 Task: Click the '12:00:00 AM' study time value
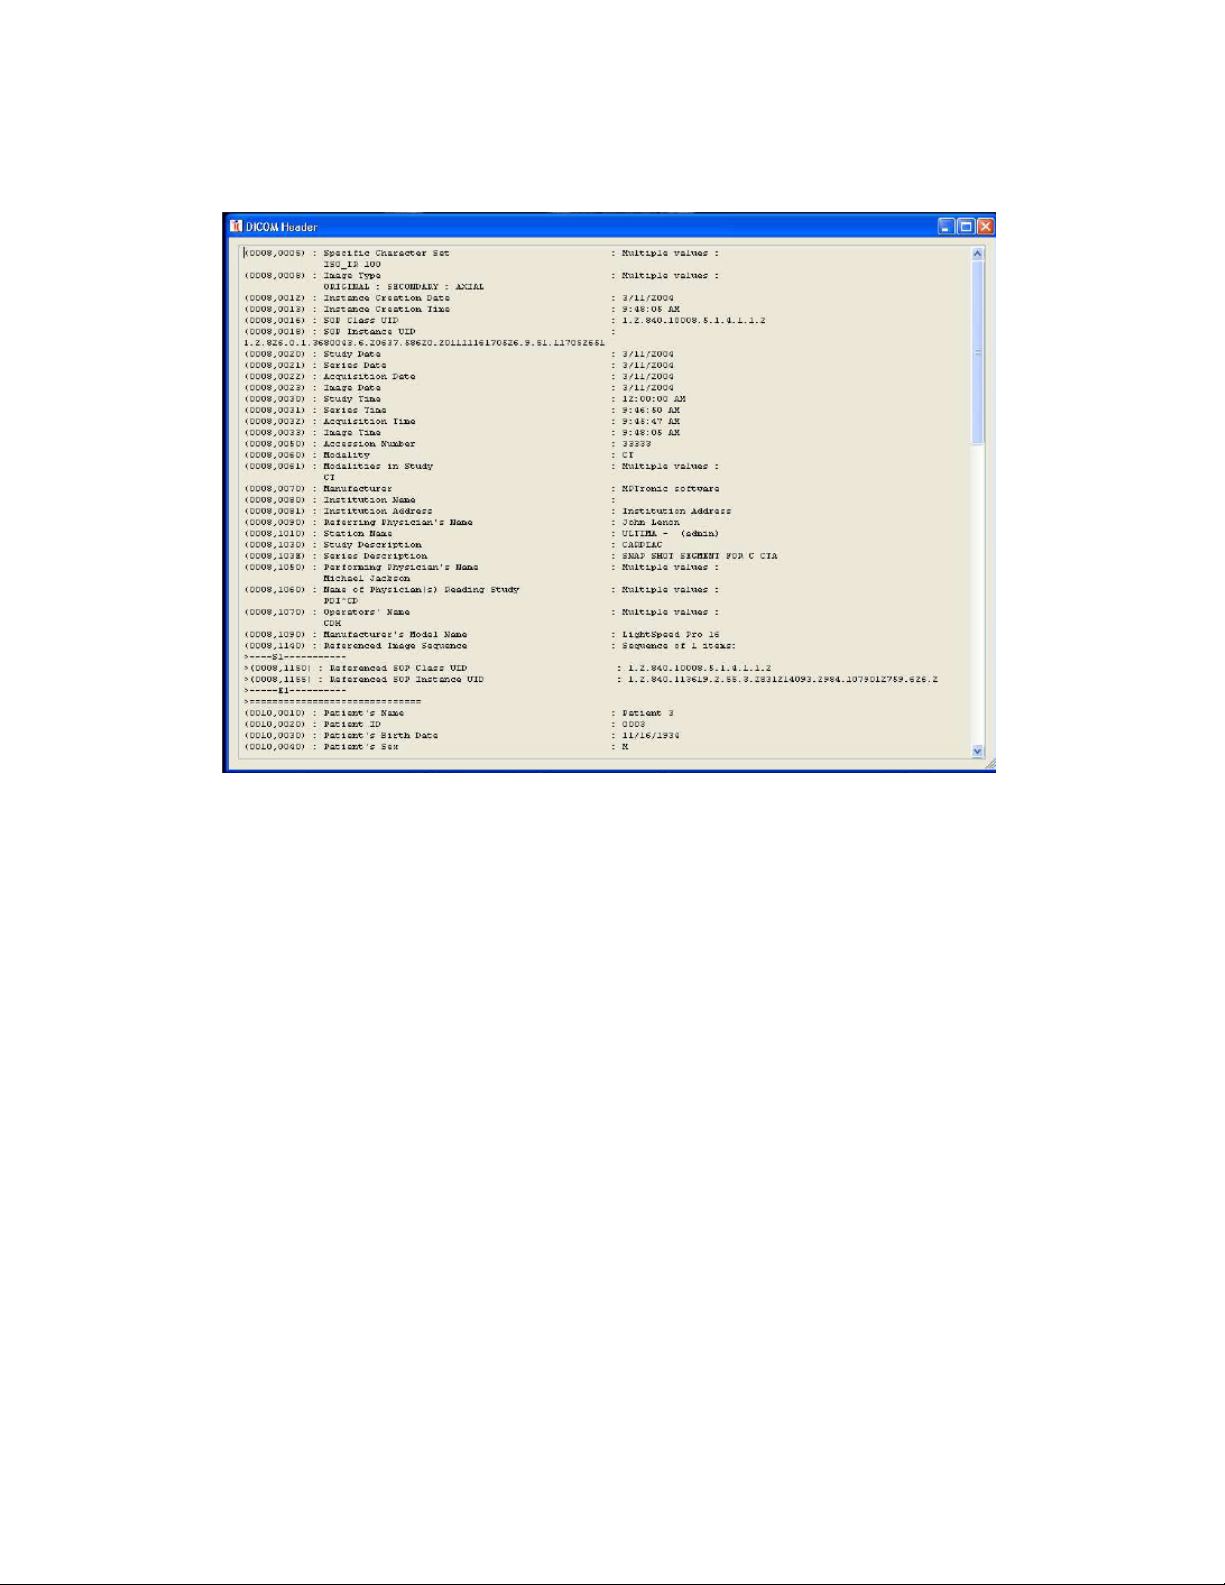pyautogui.click(x=653, y=399)
